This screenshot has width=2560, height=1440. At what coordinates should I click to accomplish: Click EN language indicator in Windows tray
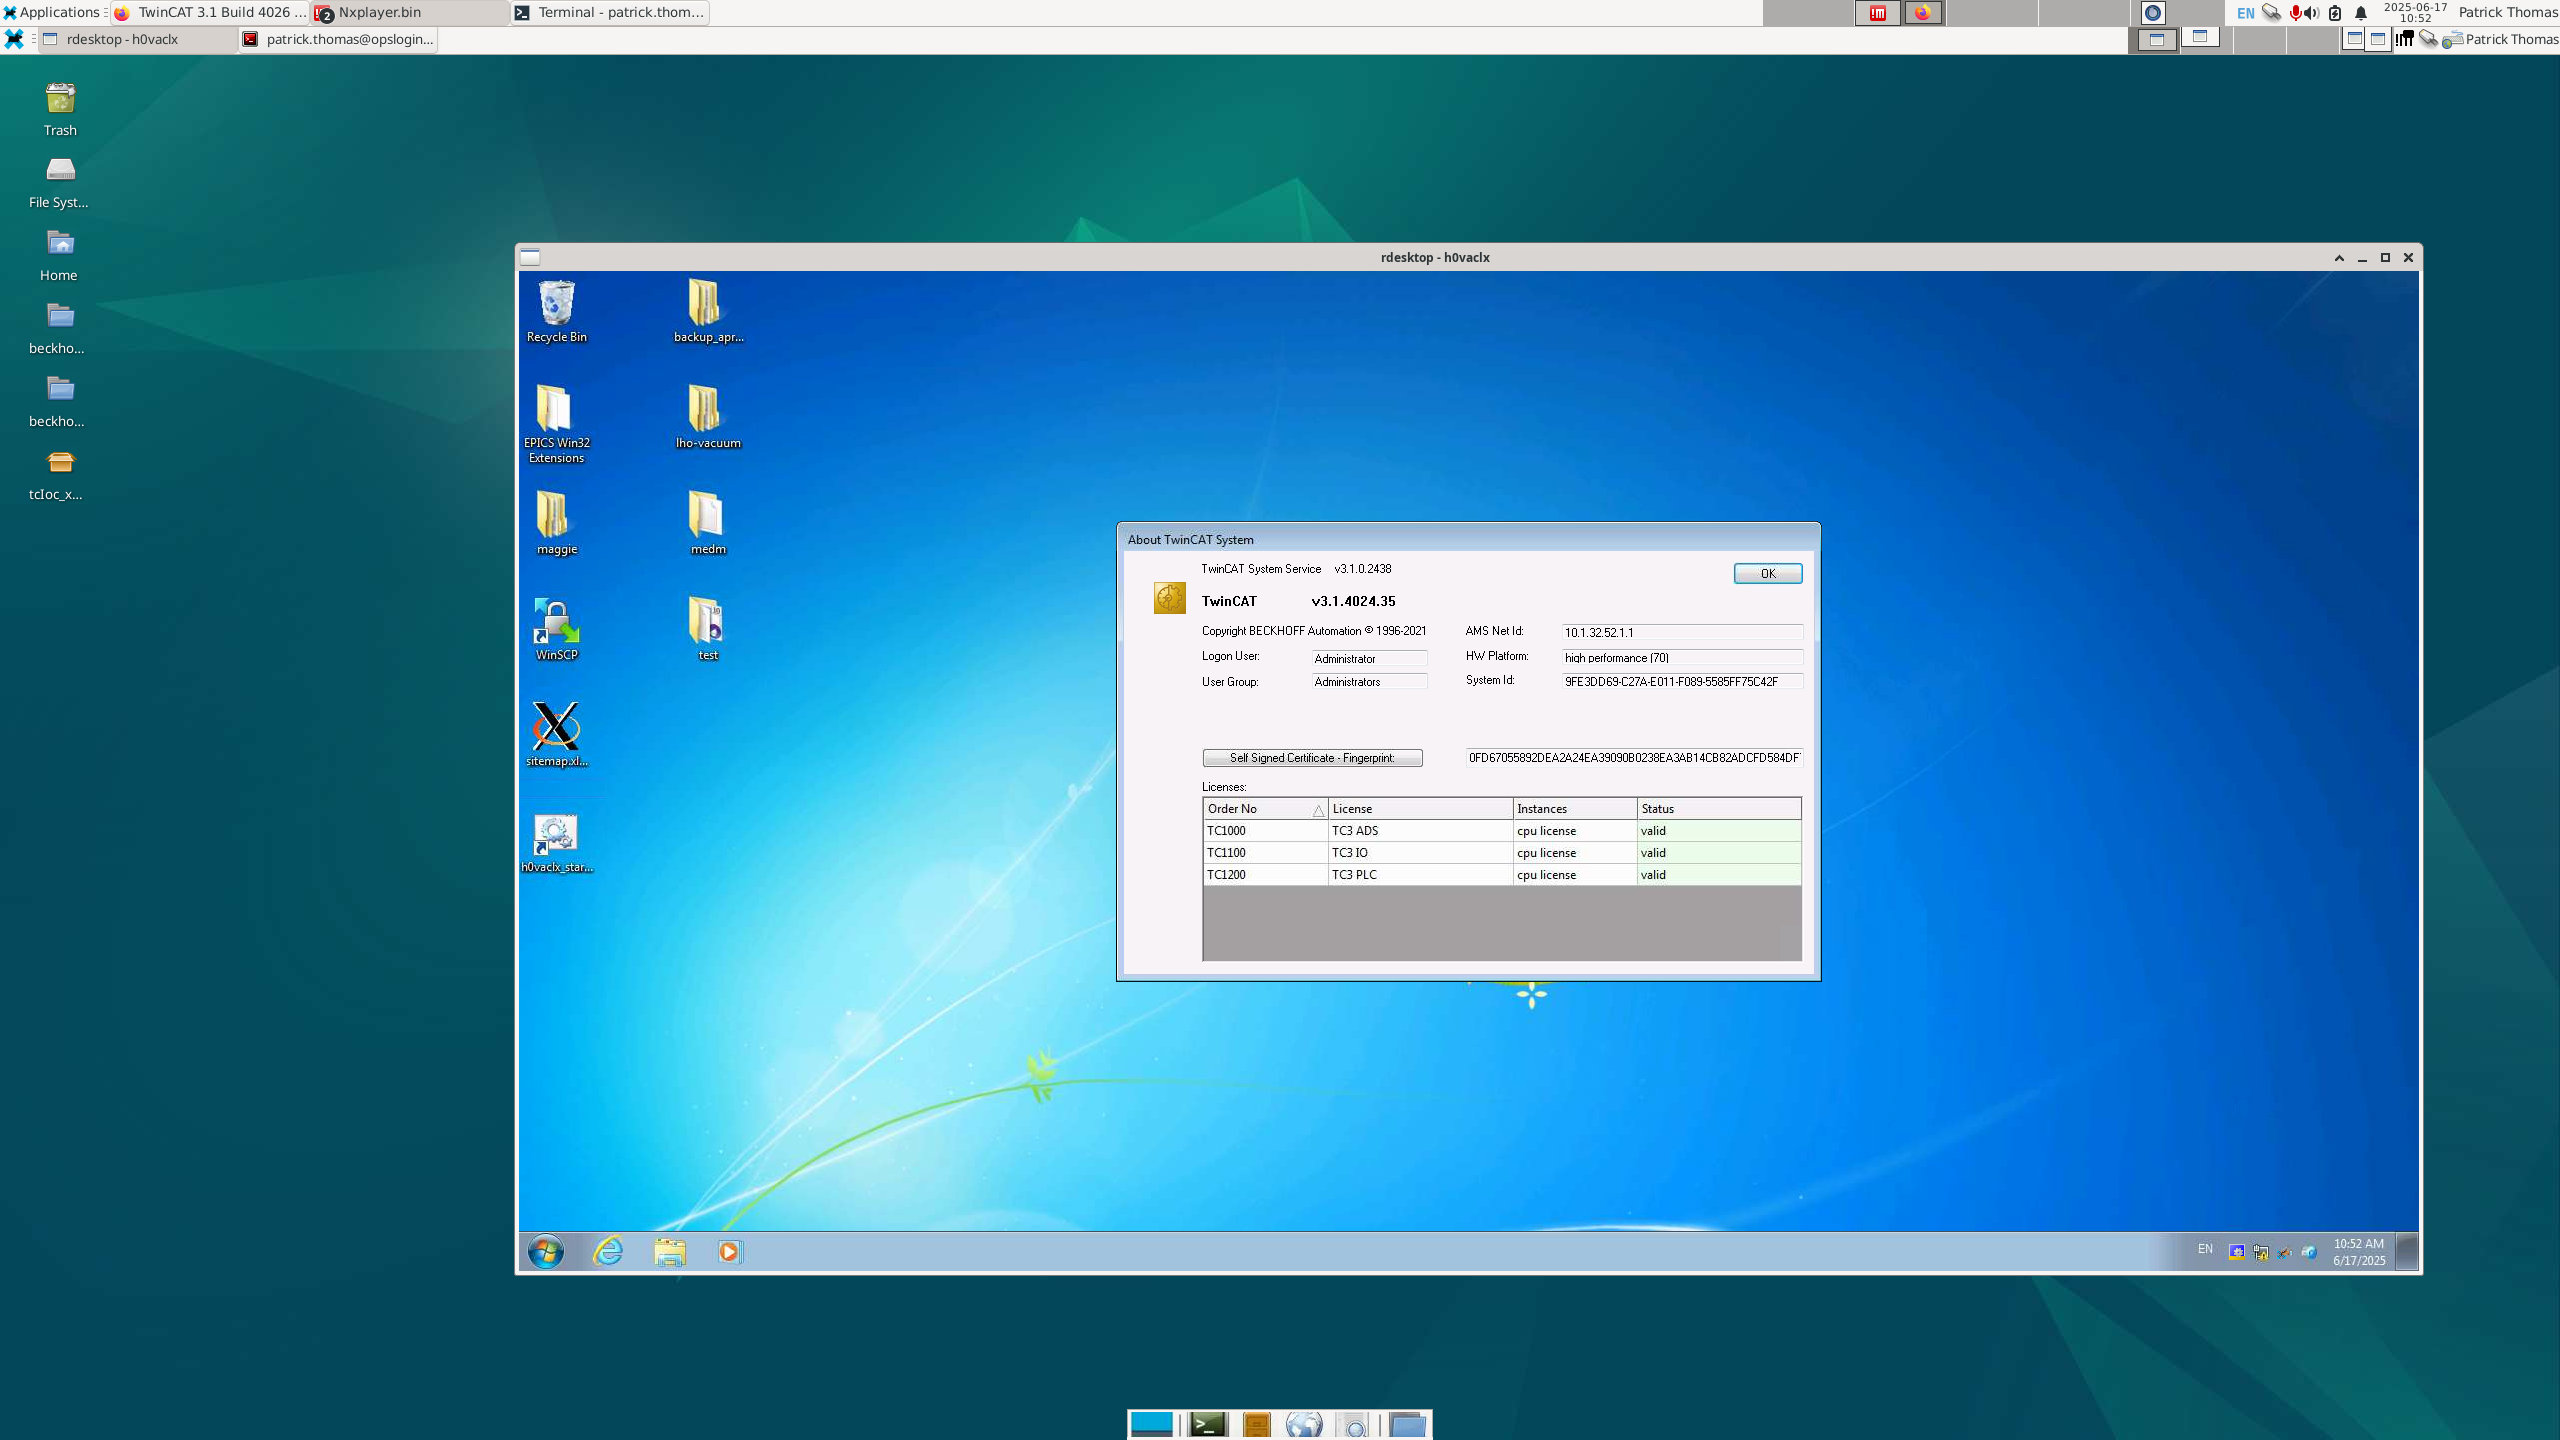(x=2205, y=1249)
